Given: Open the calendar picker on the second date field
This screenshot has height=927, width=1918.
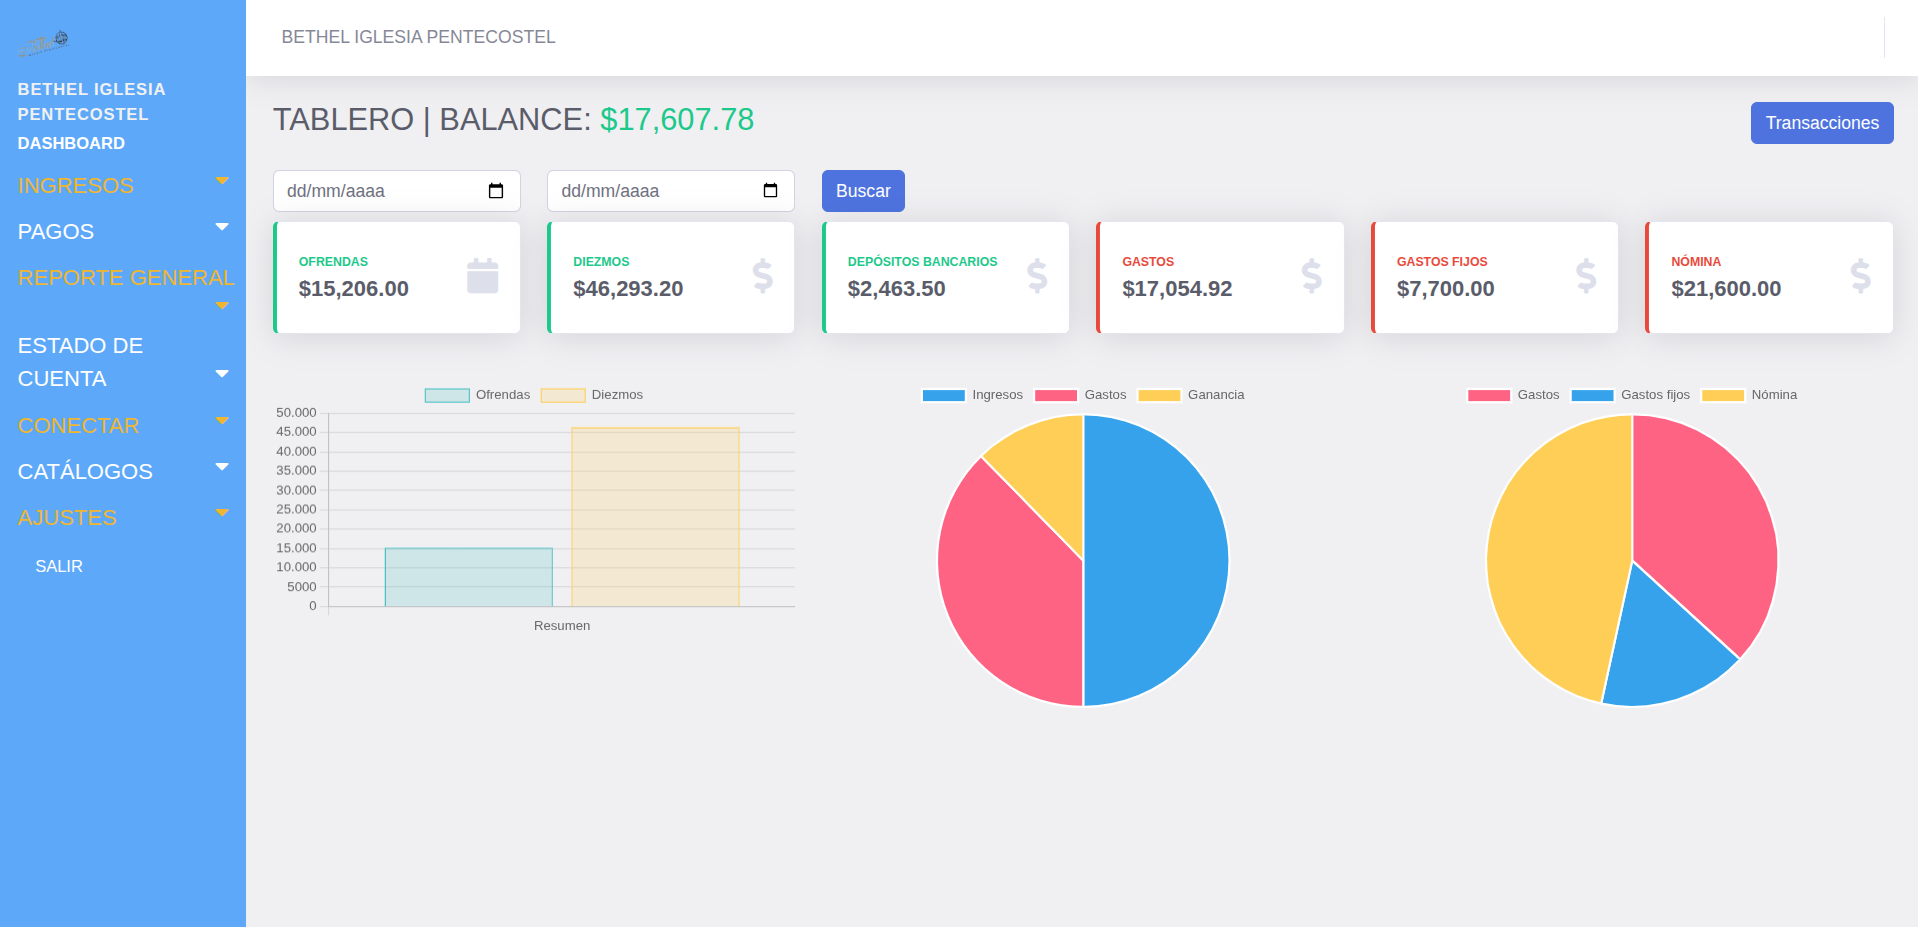Looking at the screenshot, I should (770, 191).
